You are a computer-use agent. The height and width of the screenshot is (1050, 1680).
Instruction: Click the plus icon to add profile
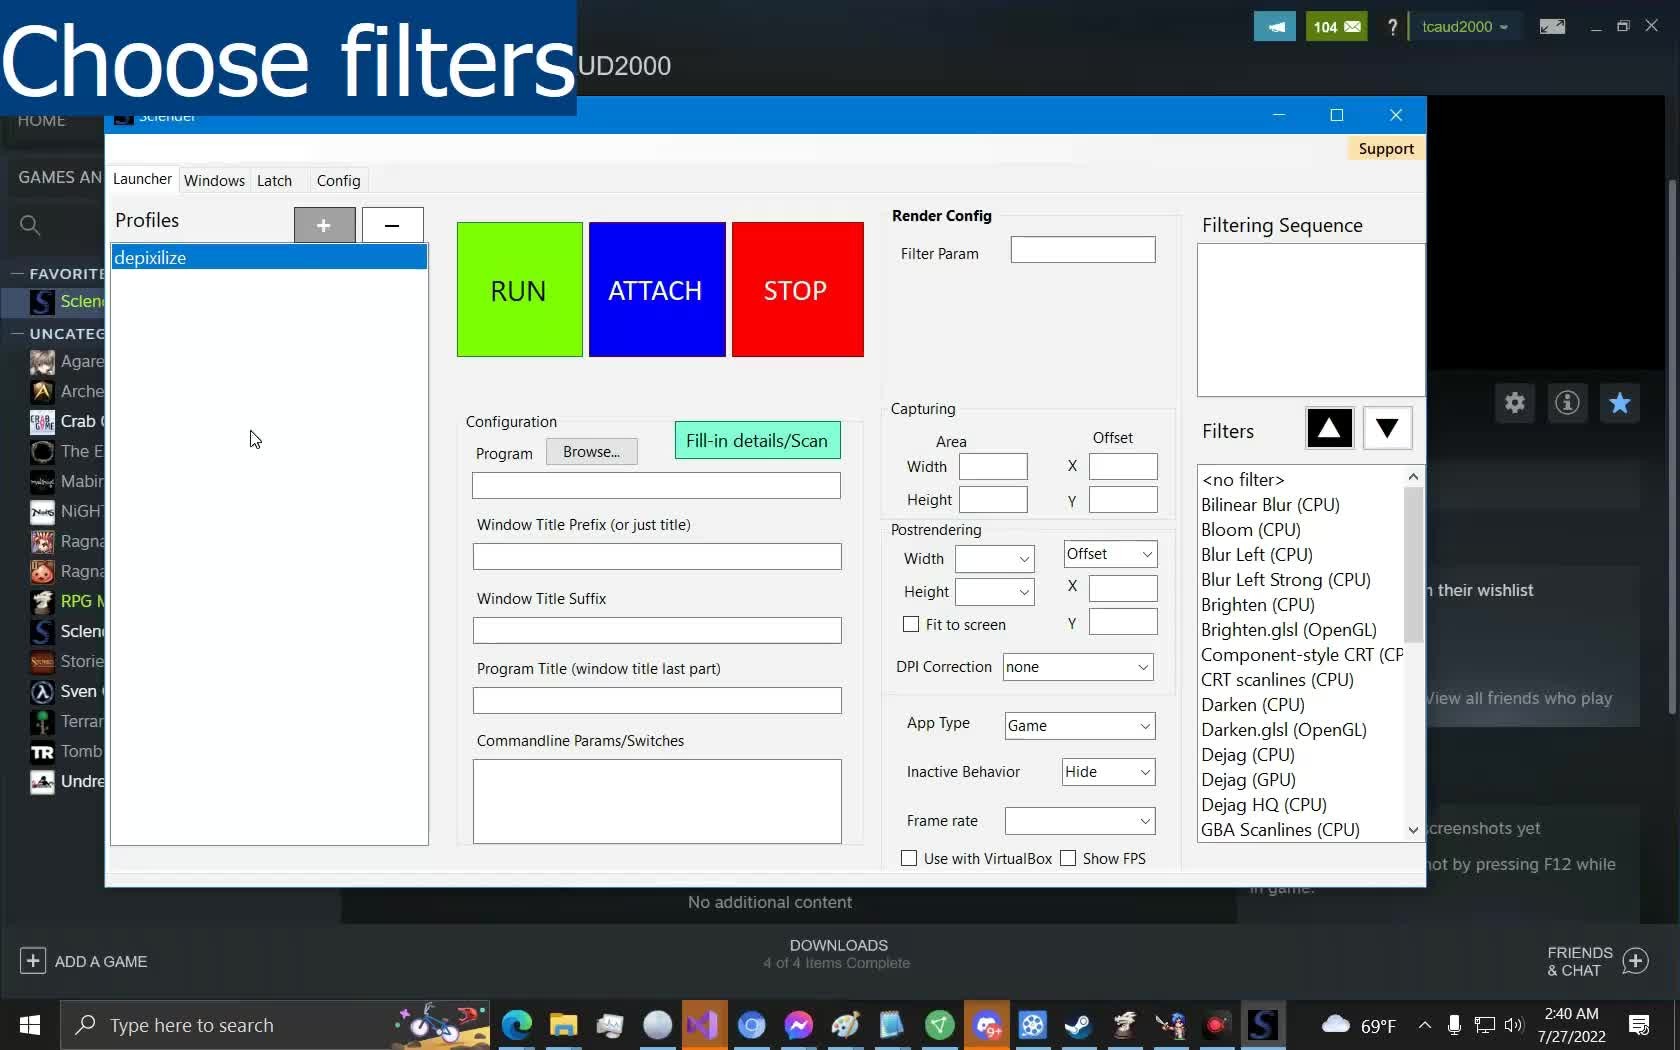[324, 225]
